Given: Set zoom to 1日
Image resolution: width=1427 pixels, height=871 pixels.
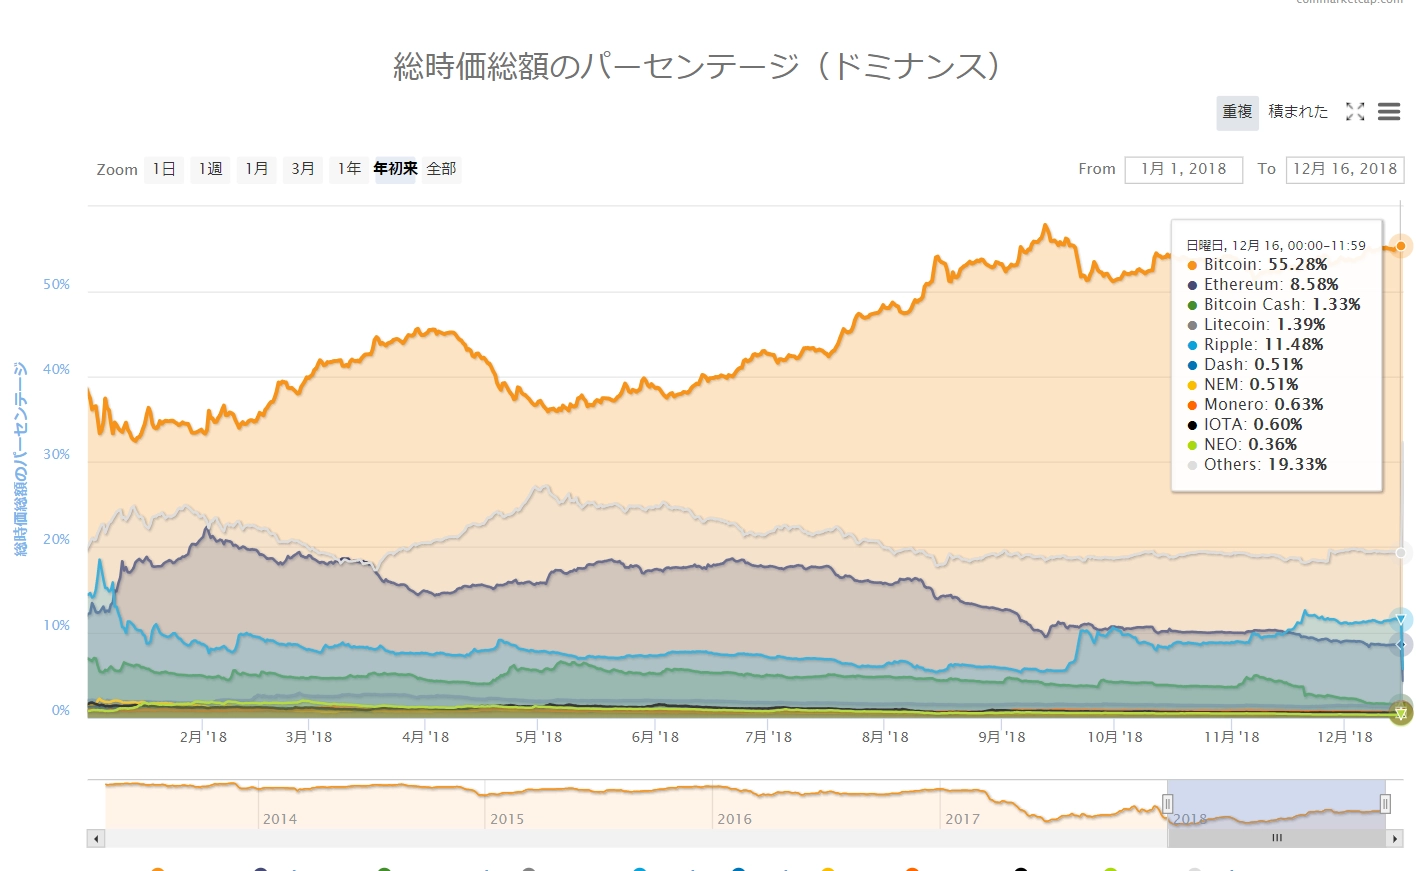Looking at the screenshot, I should pyautogui.click(x=164, y=169).
